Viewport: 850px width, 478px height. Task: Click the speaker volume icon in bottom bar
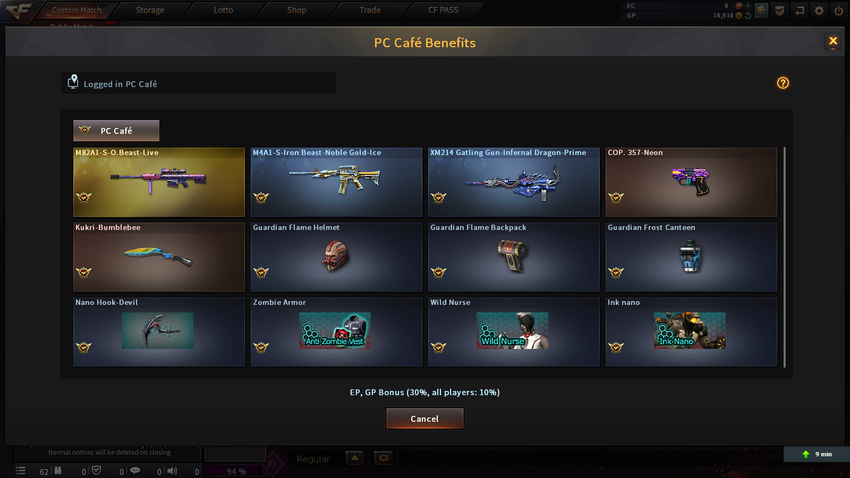click(172, 471)
